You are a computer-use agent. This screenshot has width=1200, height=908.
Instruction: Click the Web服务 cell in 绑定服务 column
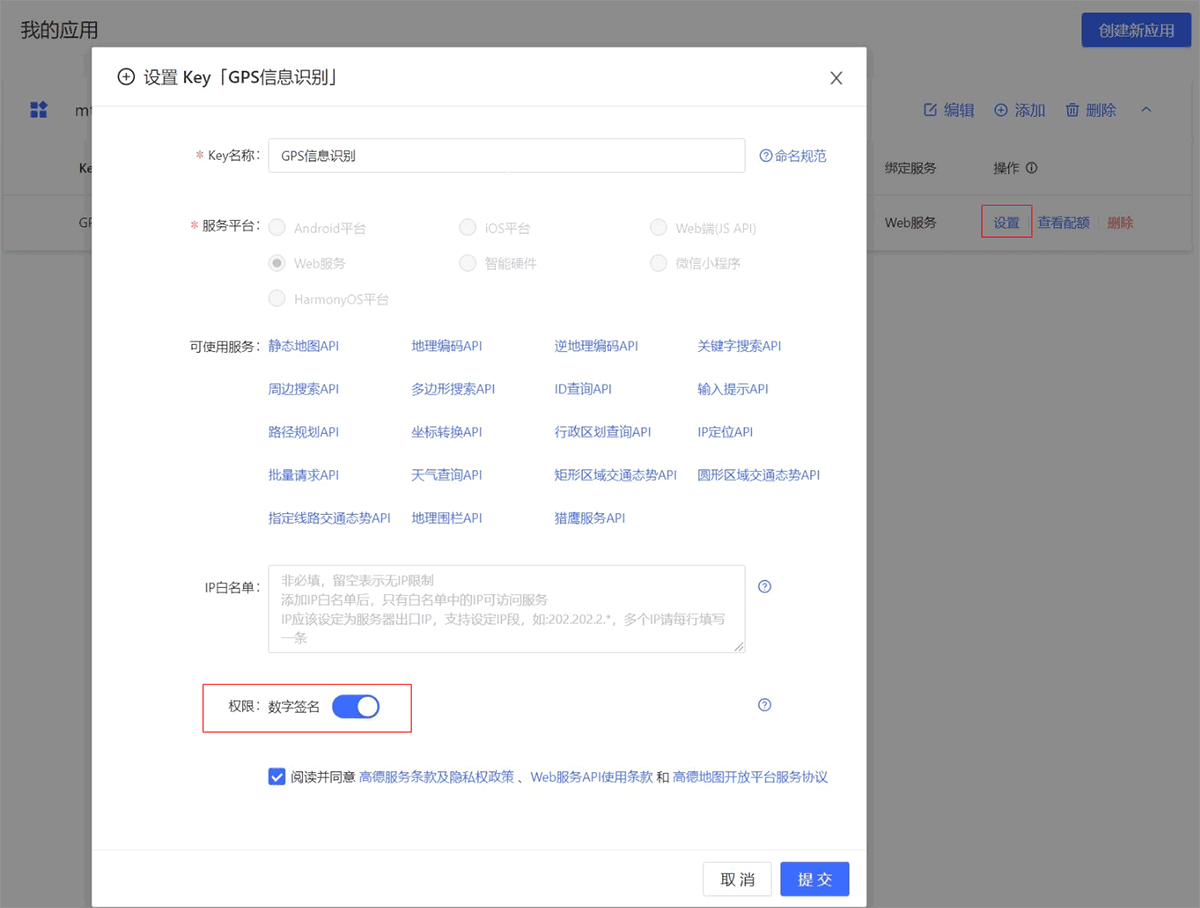[911, 222]
